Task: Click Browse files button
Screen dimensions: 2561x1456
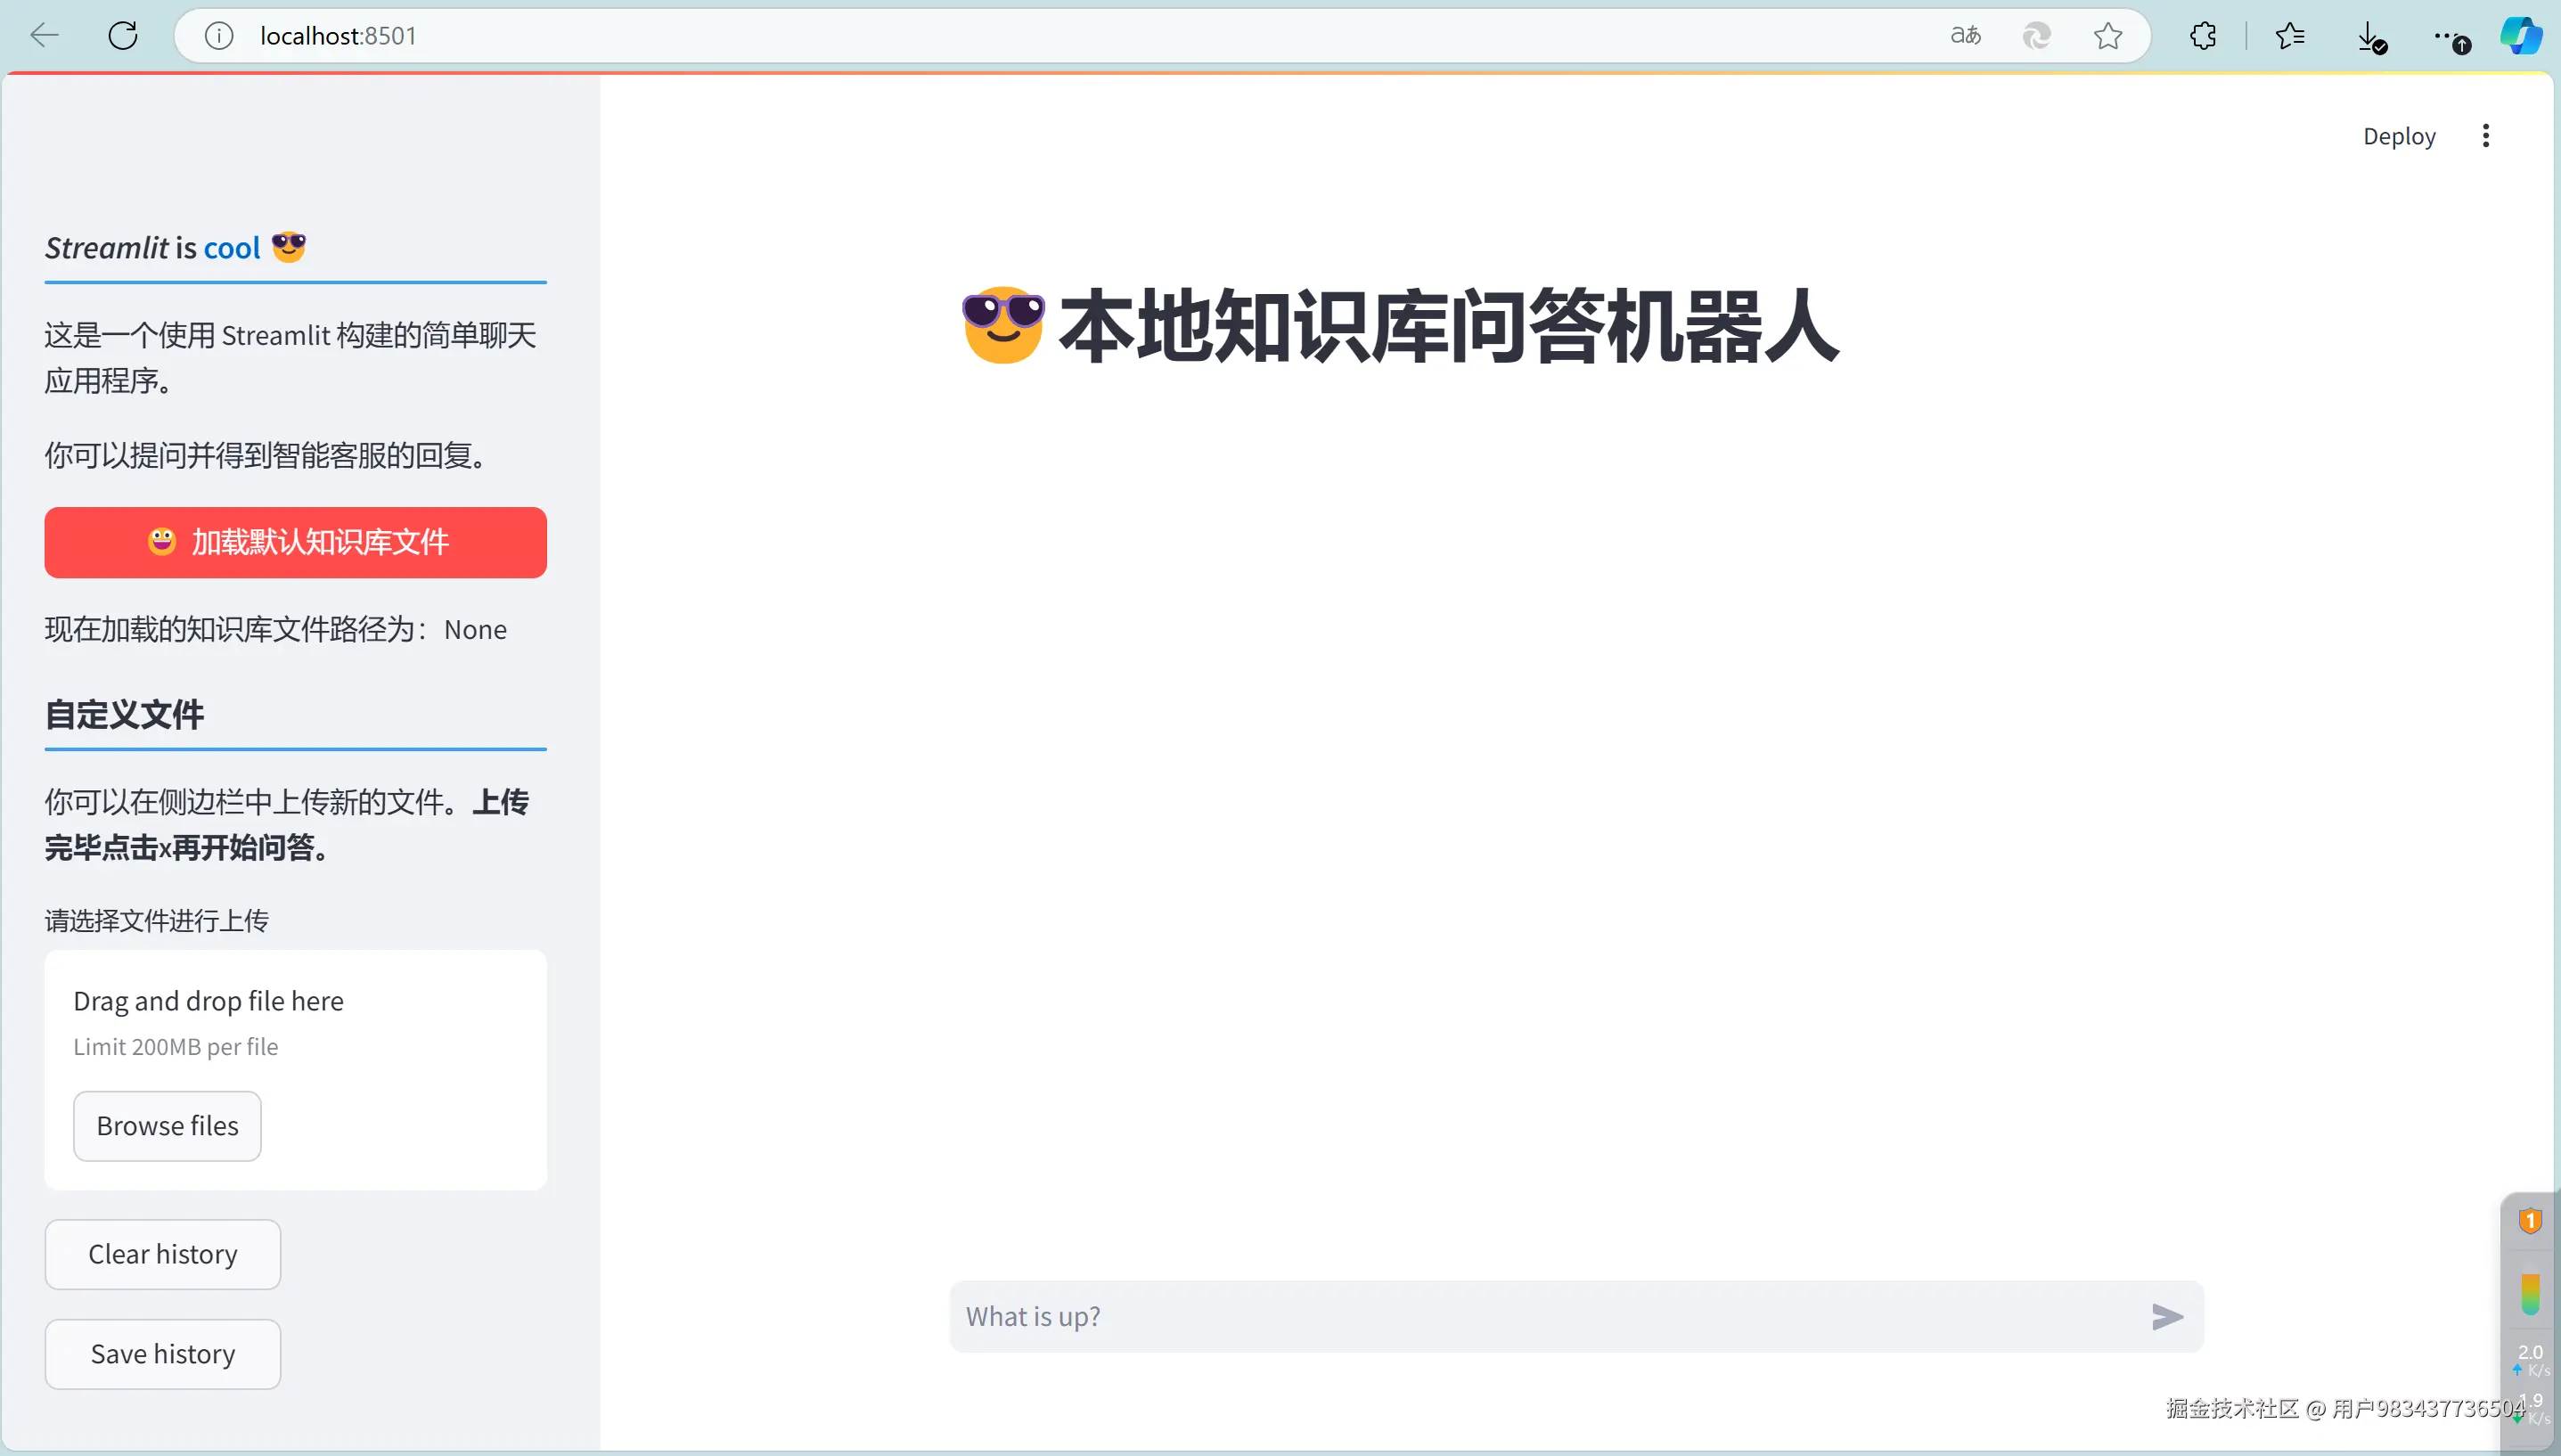Action: pos(167,1126)
